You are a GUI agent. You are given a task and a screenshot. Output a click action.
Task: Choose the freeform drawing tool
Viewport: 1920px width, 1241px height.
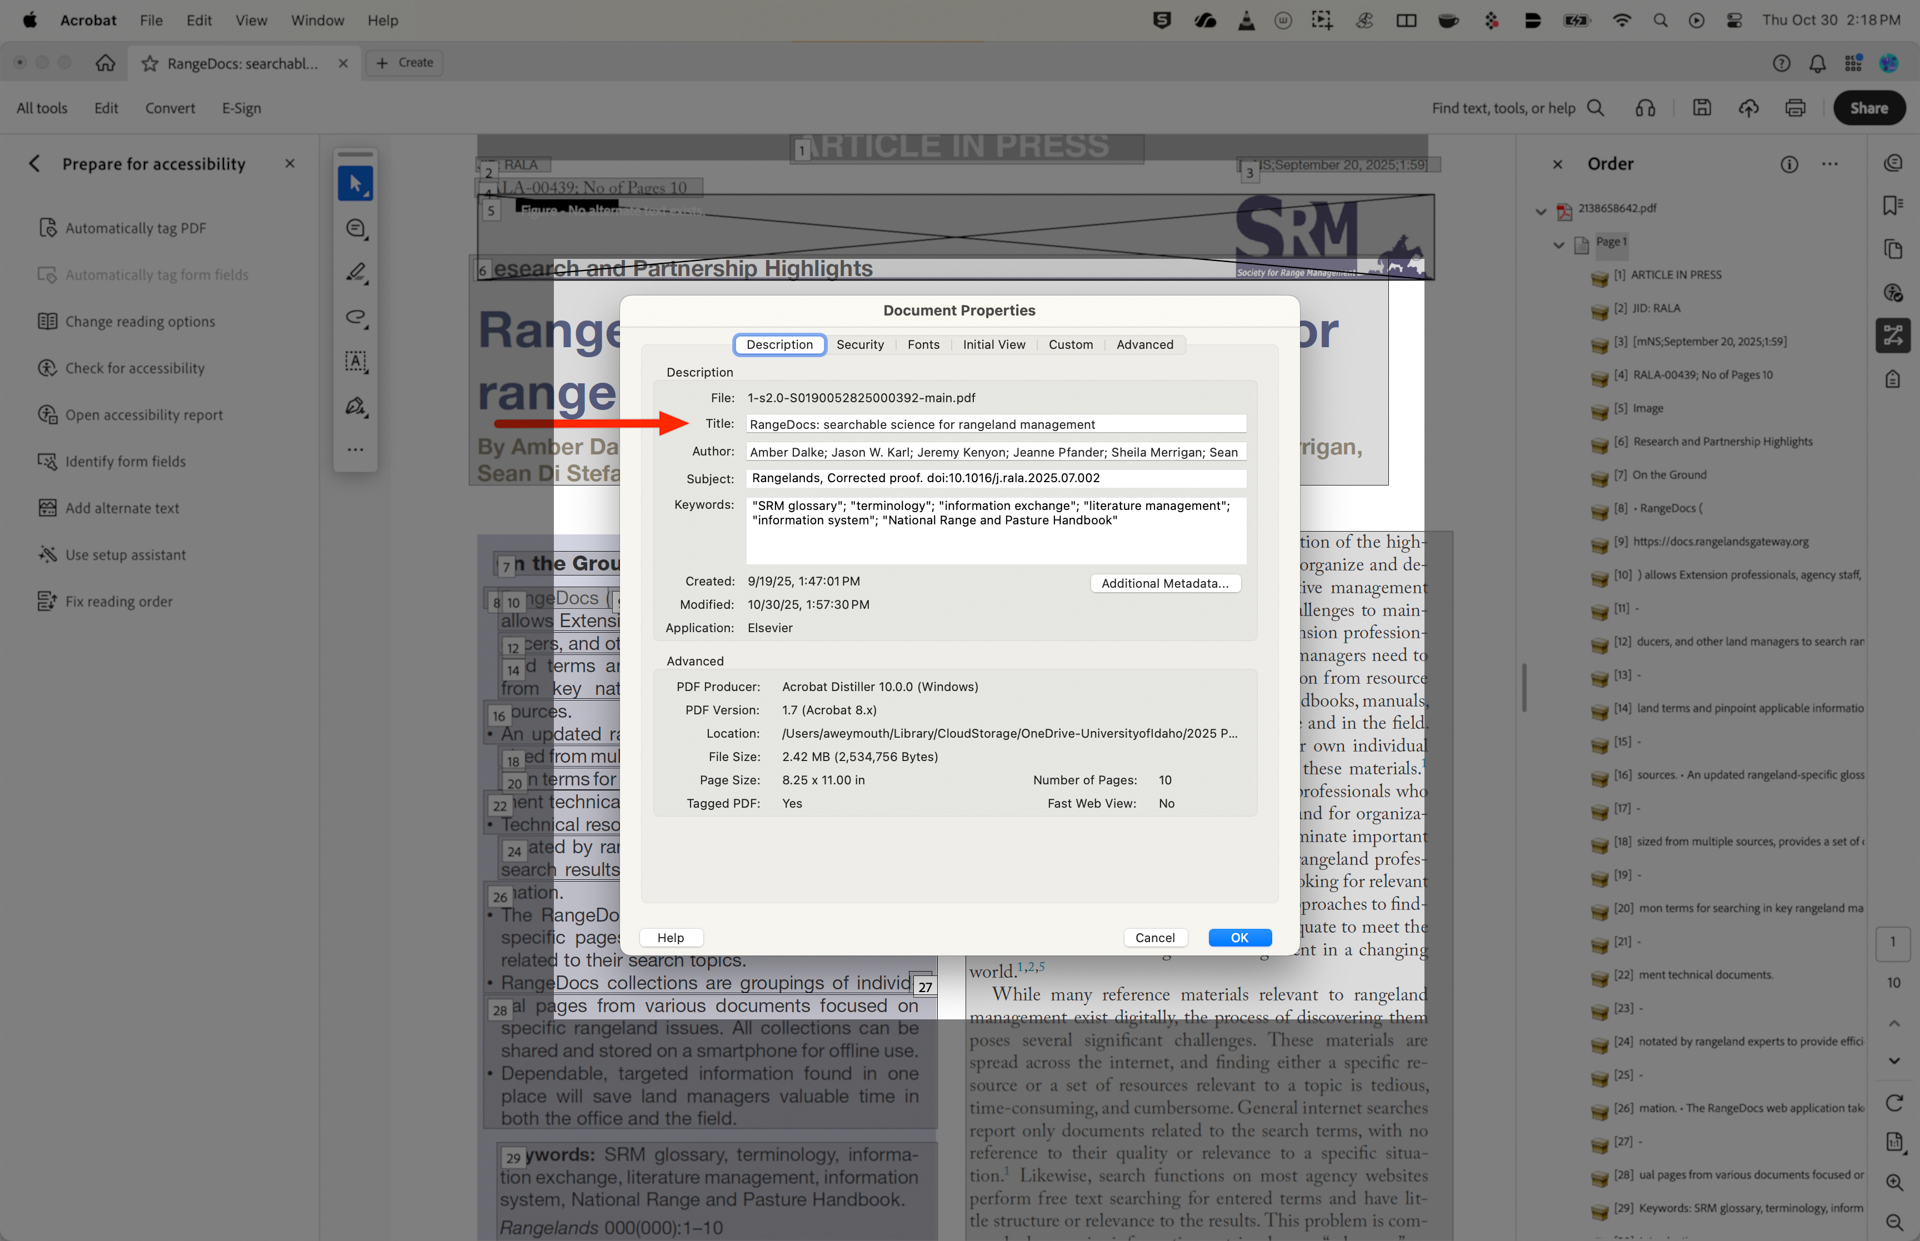point(355,318)
